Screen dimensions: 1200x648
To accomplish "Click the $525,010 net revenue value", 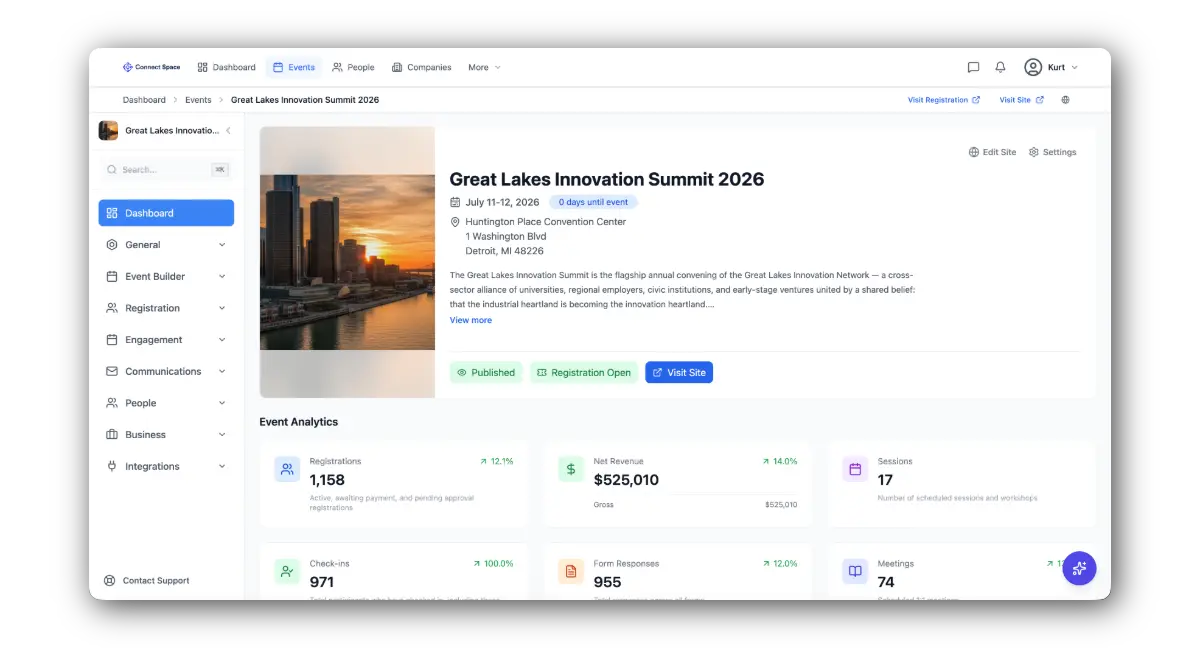I will 626,480.
